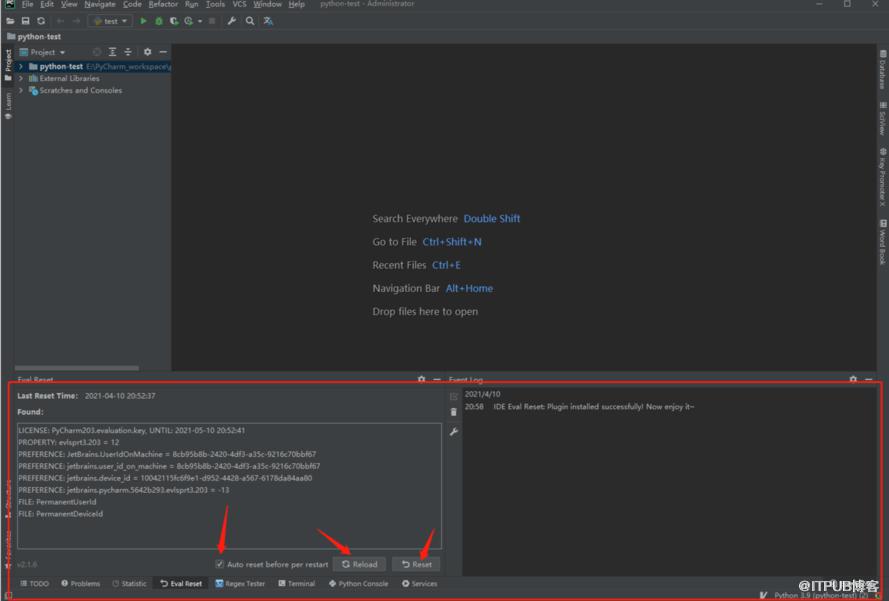889x601 pixels.
Task: Click the Reset button in Eval Reset
Action: pyautogui.click(x=417, y=564)
